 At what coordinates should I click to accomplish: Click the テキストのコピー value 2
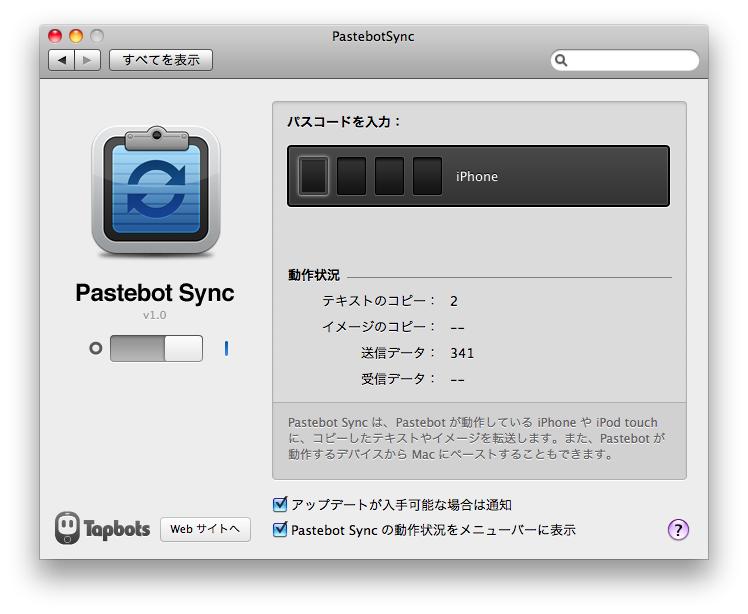(454, 301)
